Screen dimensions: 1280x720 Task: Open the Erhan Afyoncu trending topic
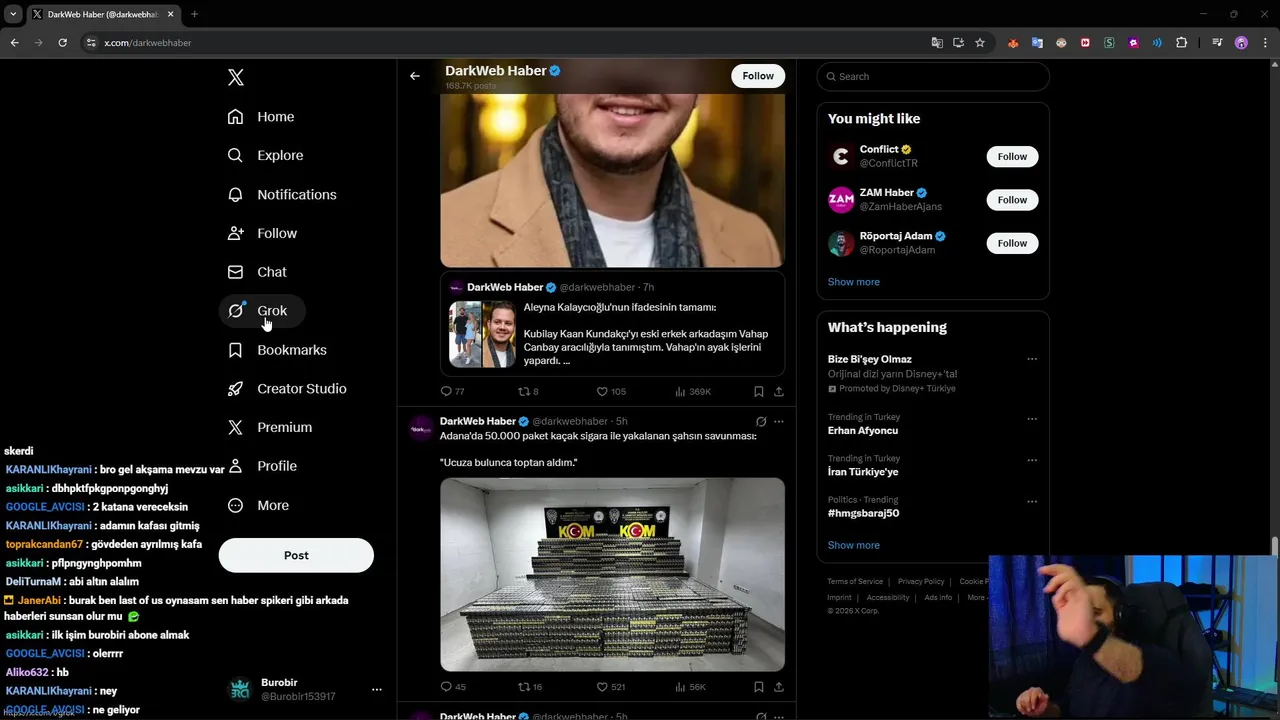pyautogui.click(x=863, y=431)
